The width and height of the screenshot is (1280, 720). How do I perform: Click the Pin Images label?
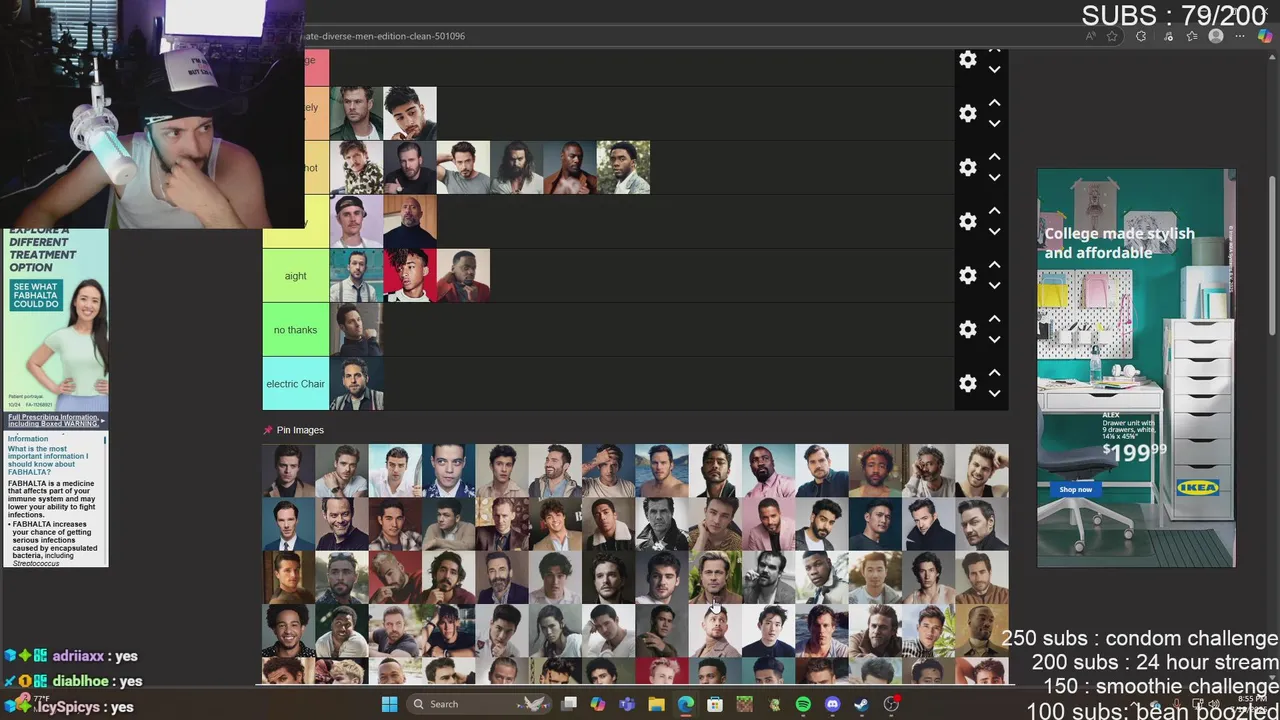[x=300, y=430]
